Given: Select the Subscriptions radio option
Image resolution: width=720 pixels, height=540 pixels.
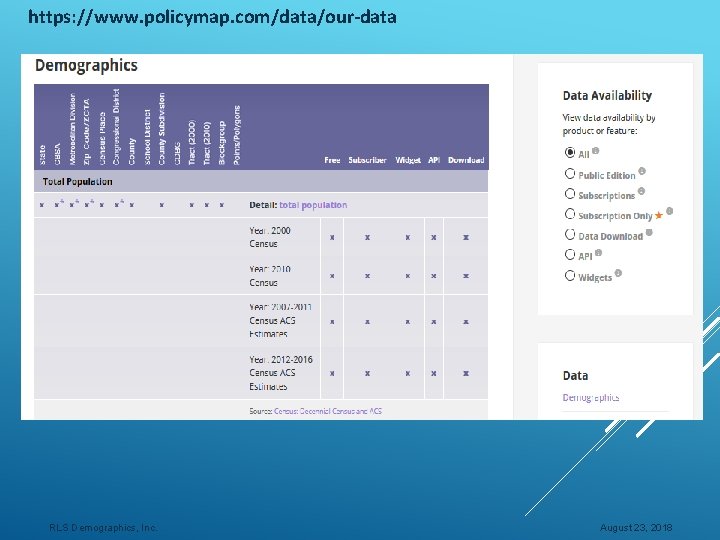Looking at the screenshot, I should pos(570,194).
